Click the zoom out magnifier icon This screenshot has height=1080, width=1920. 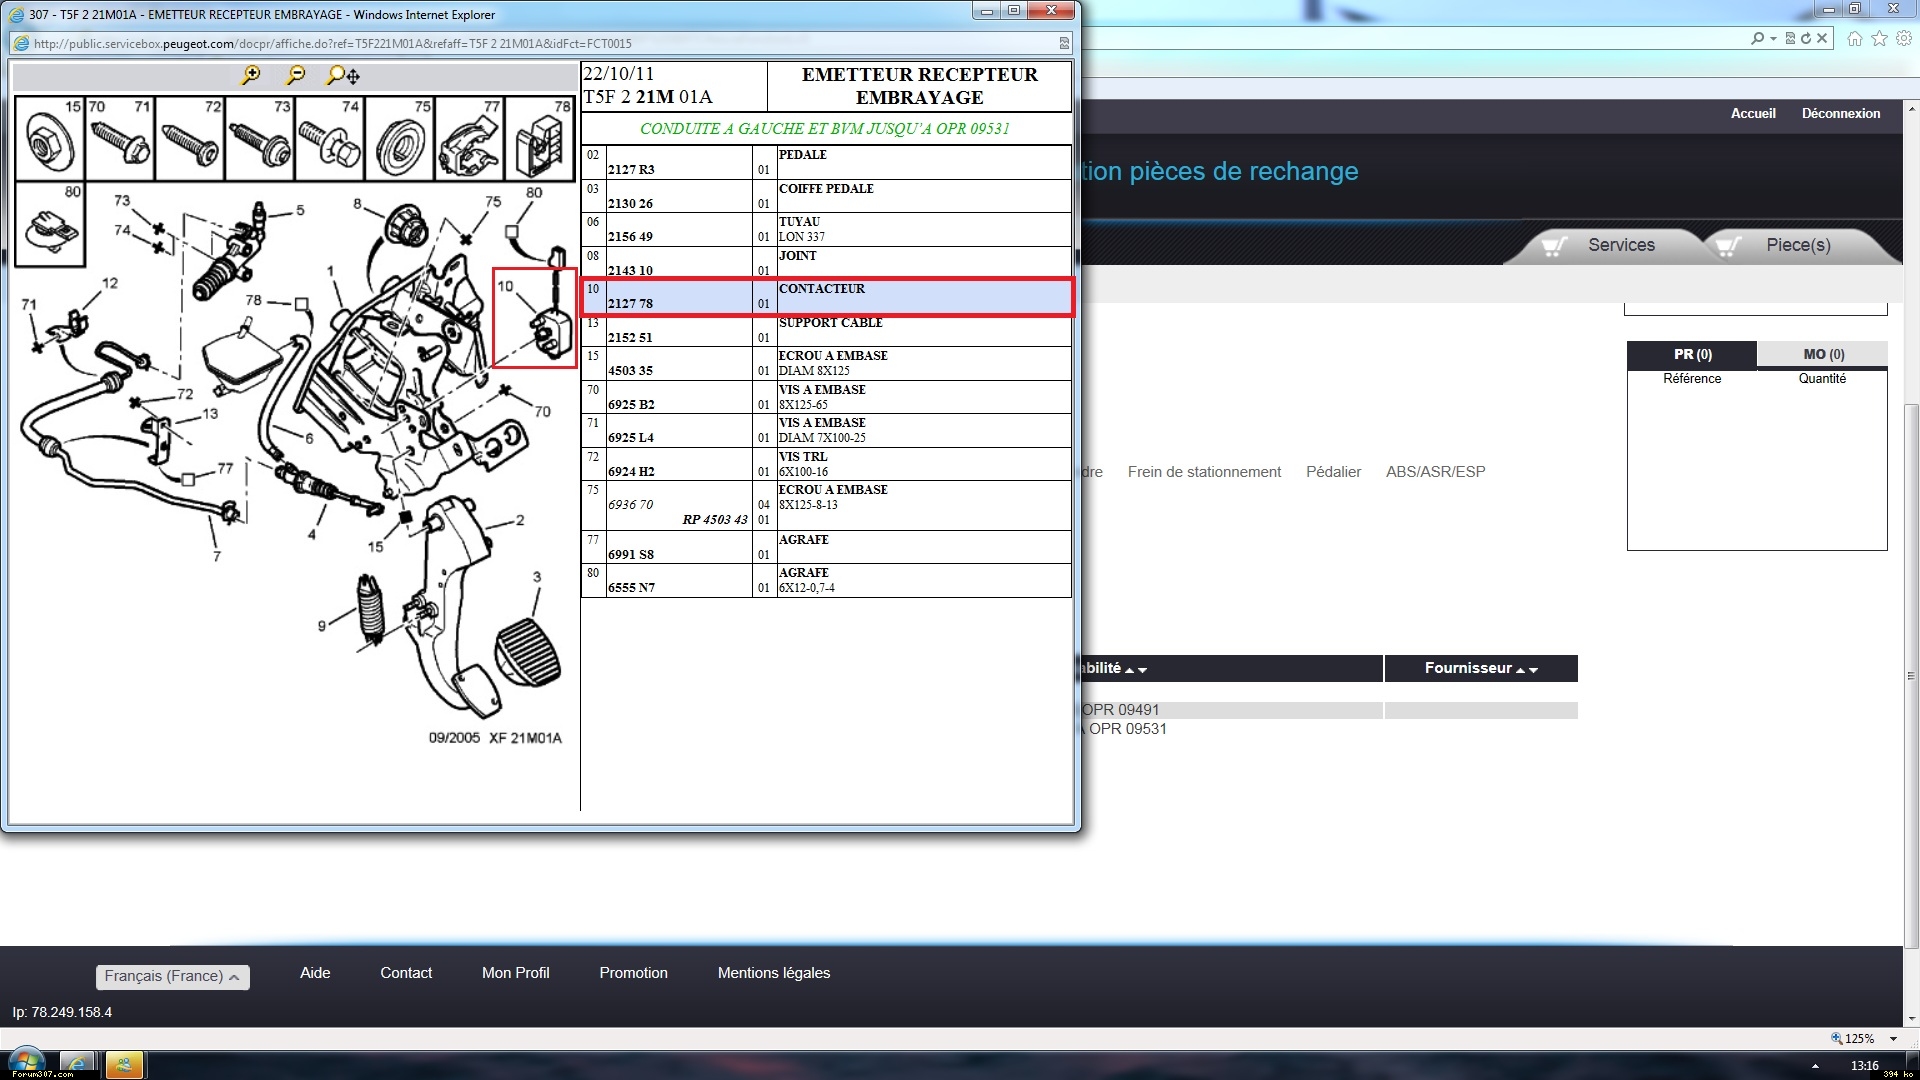click(296, 75)
